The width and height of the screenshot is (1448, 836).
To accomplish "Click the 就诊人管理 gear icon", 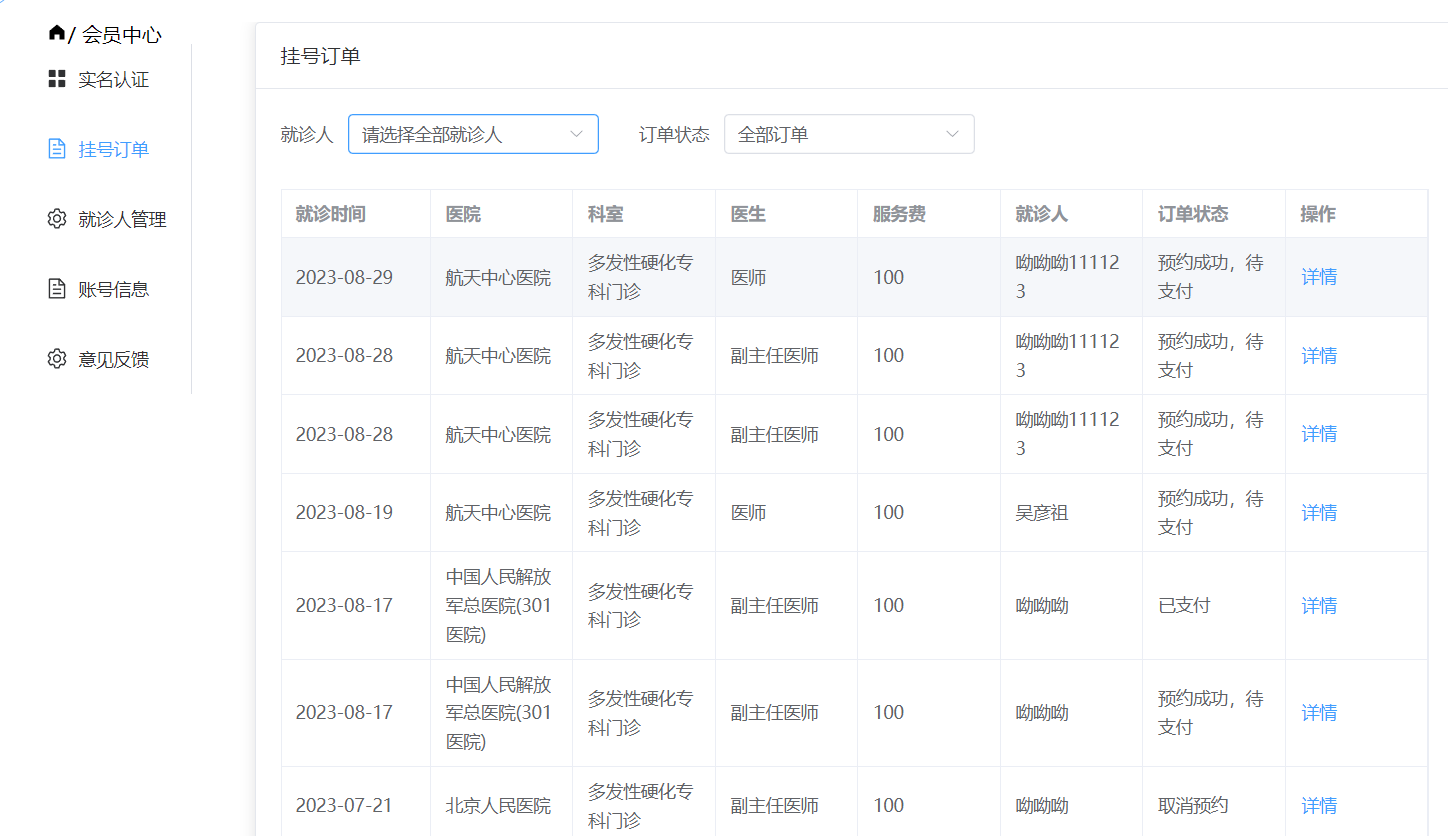I will tap(57, 219).
